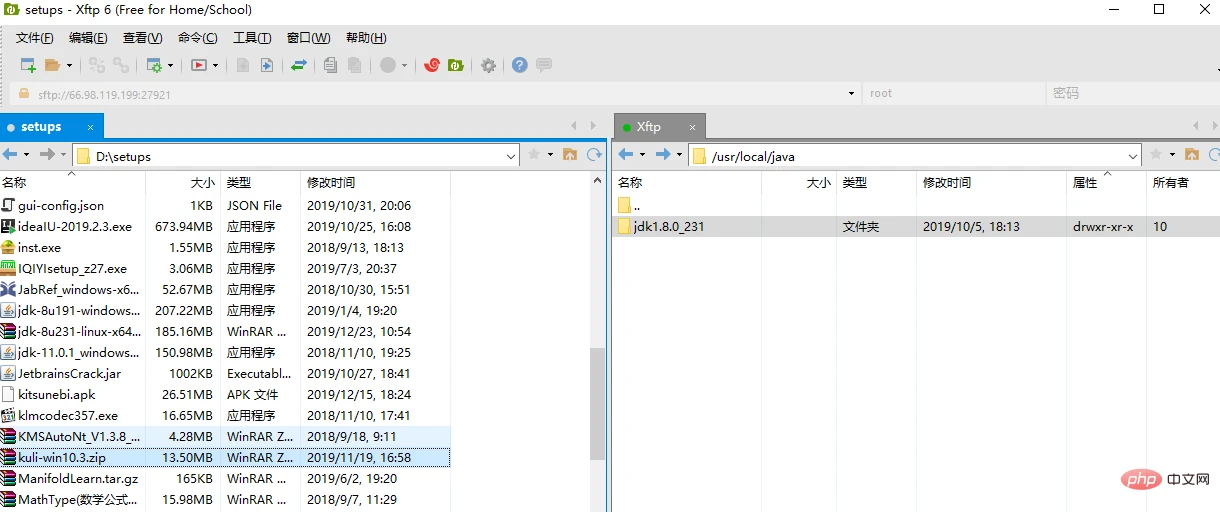Screen dimensions: 1220x512
Task: Go back in local pane
Action: coord(10,155)
